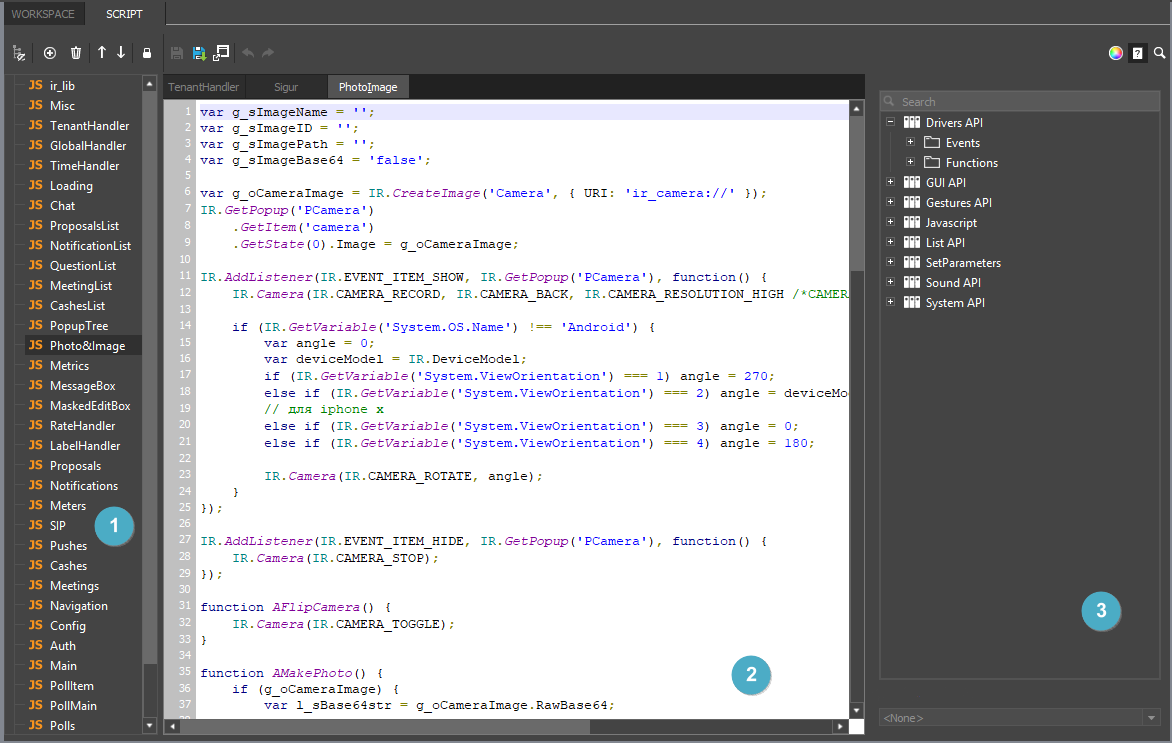Screen dimensions: 1174x743
Task: Switch to the WORKSPACE tab
Action: click(x=44, y=14)
